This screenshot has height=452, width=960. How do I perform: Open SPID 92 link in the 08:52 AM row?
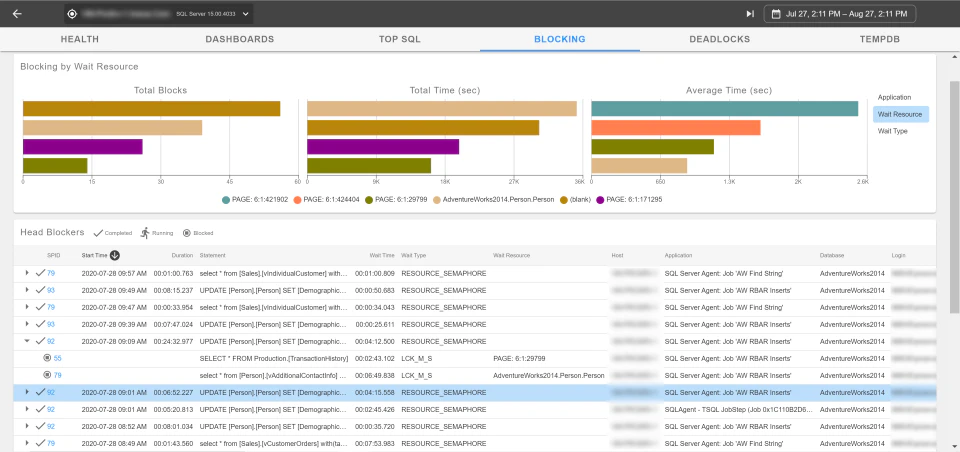tap(51, 426)
